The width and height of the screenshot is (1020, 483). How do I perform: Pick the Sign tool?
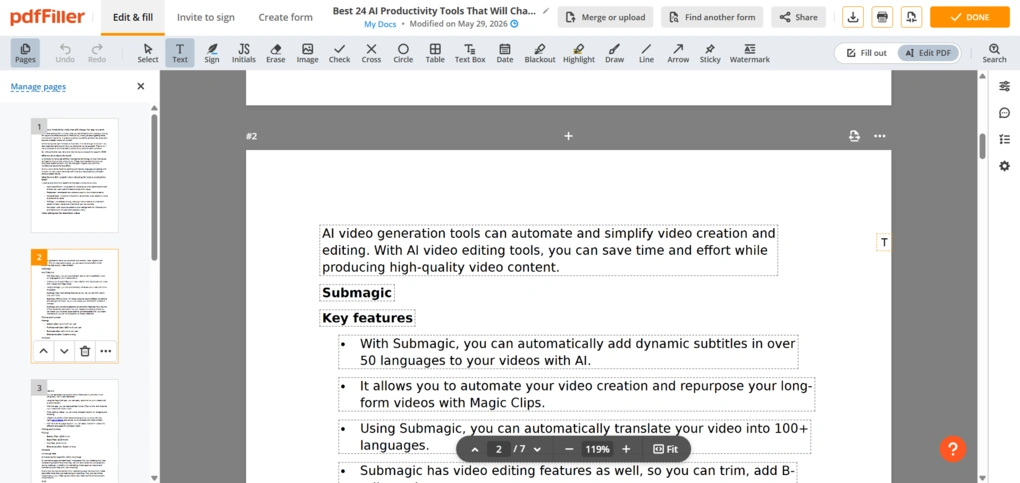(211, 53)
